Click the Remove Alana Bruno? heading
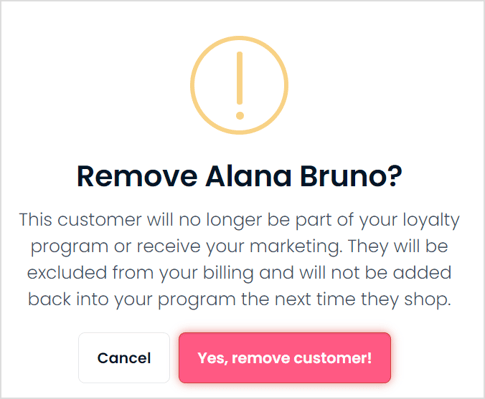 point(240,176)
